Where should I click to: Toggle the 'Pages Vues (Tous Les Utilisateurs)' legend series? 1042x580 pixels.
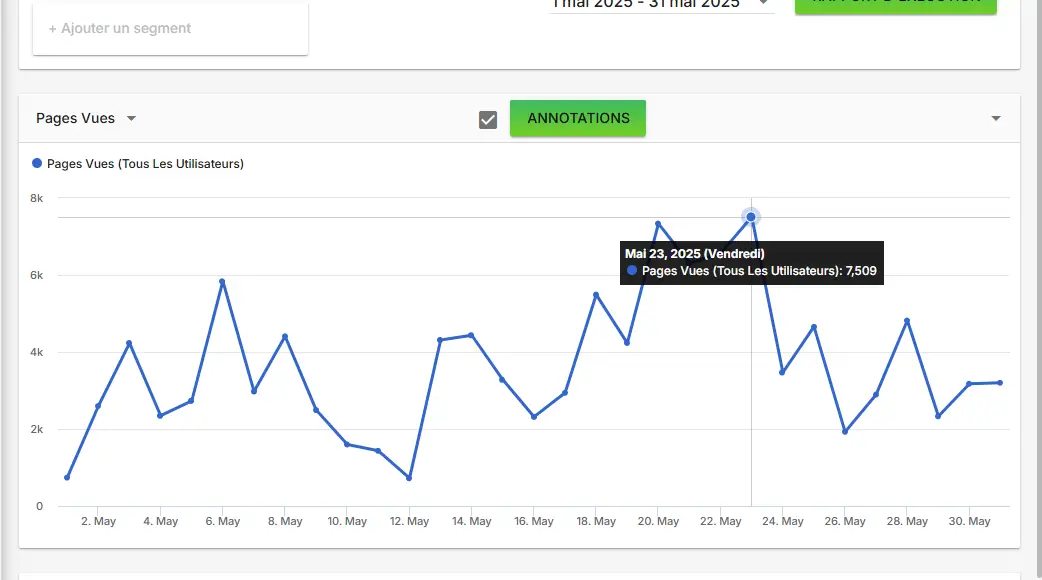point(138,163)
